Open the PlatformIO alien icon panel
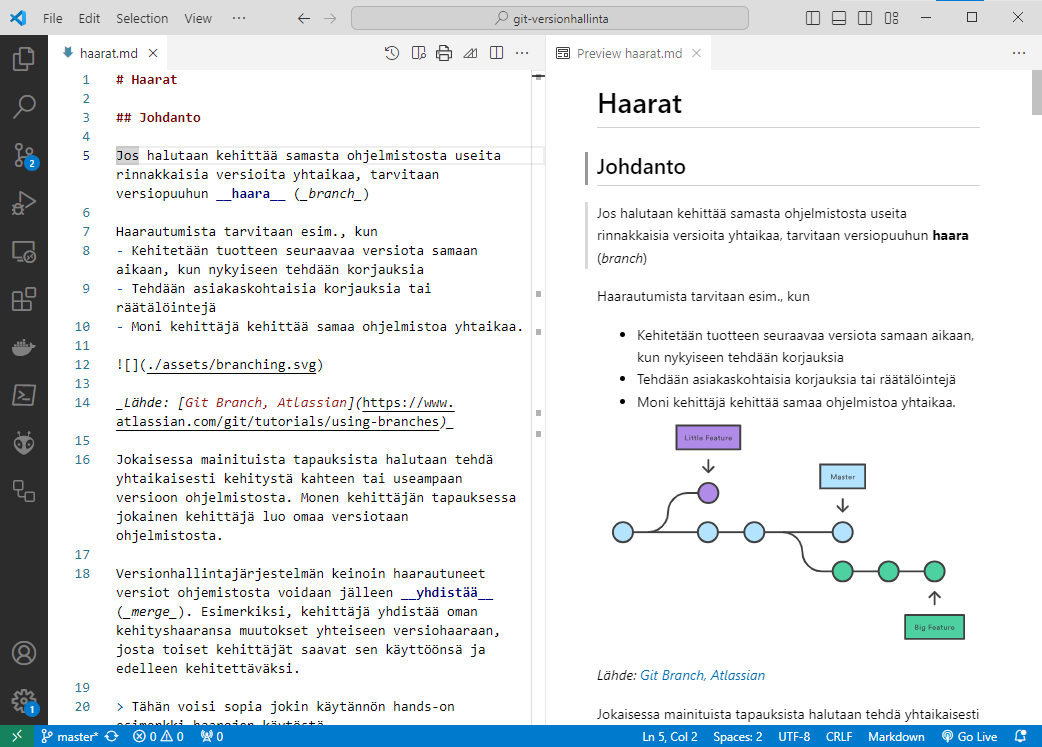The width and height of the screenshot is (1042, 747). [24, 443]
